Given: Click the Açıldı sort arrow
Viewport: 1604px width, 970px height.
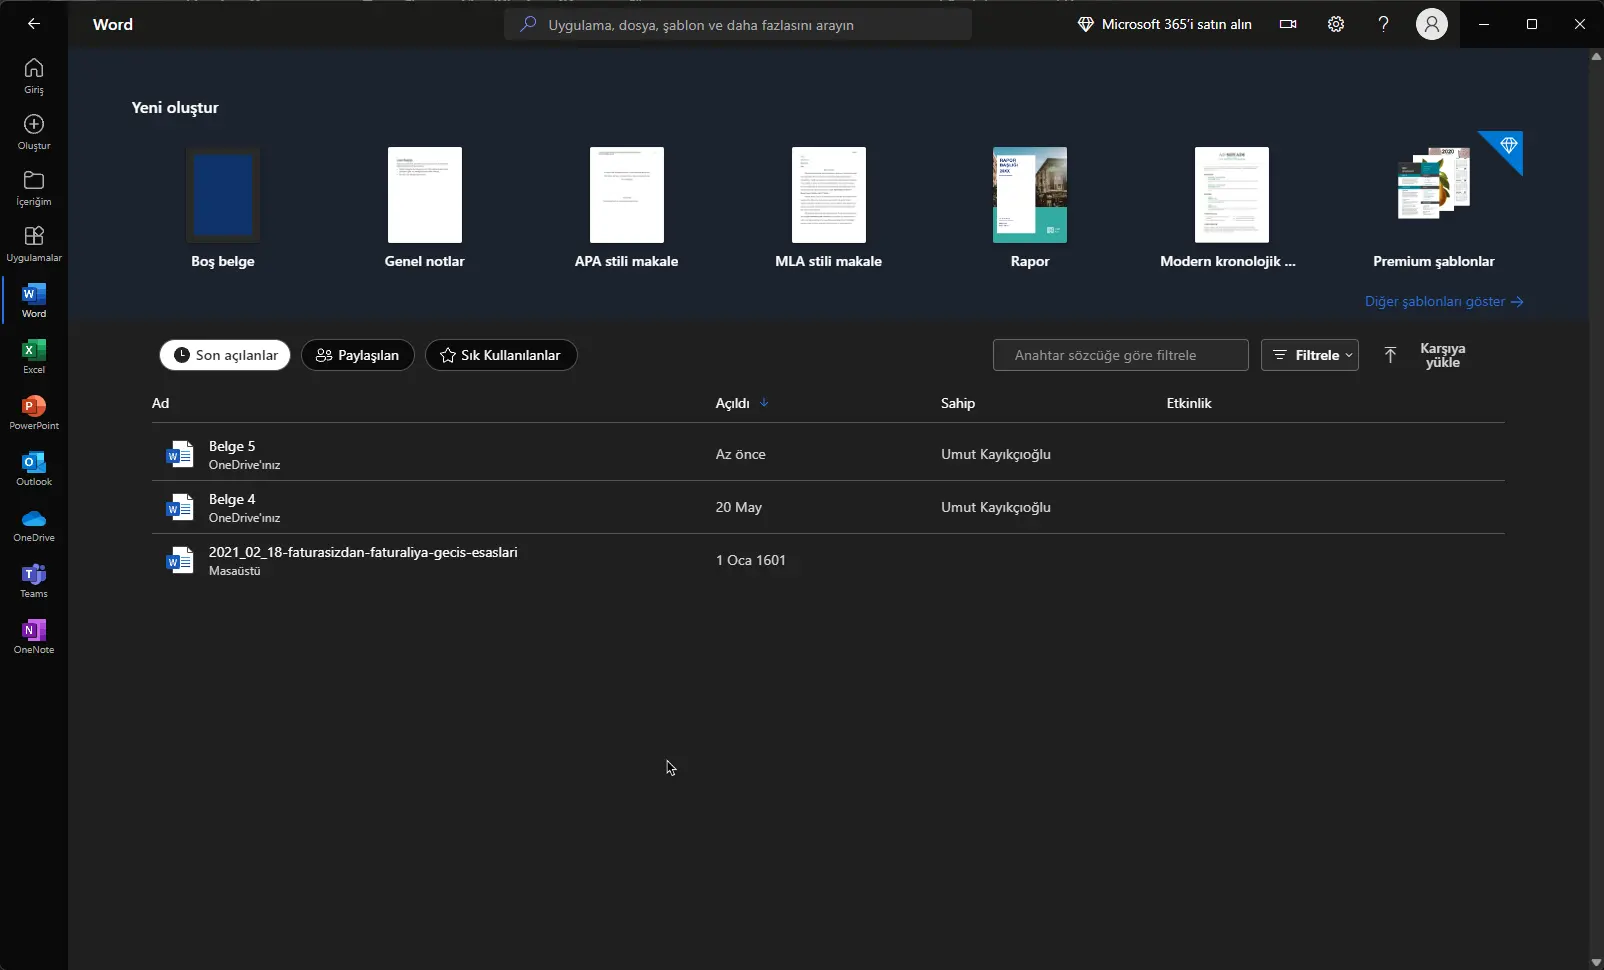Looking at the screenshot, I should coord(764,403).
